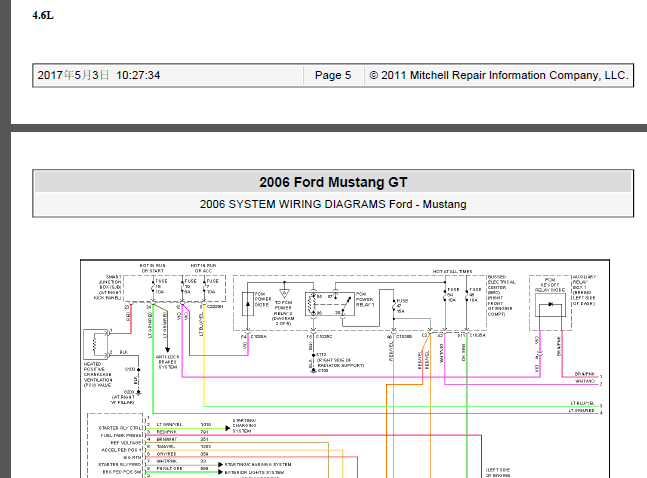Click the 'ANTI-LOCK BRAKES SYSTEM' diagram label
Screen dimensions: 647x478
pyautogui.click(x=168, y=362)
